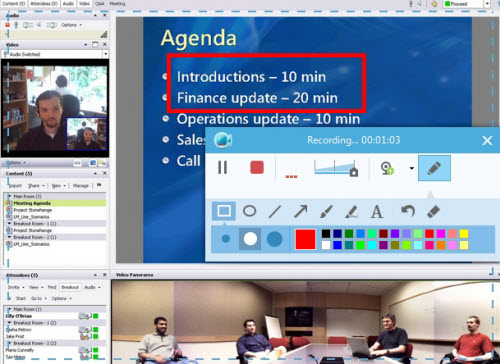Select the highlighter marker tool

[x=351, y=212]
